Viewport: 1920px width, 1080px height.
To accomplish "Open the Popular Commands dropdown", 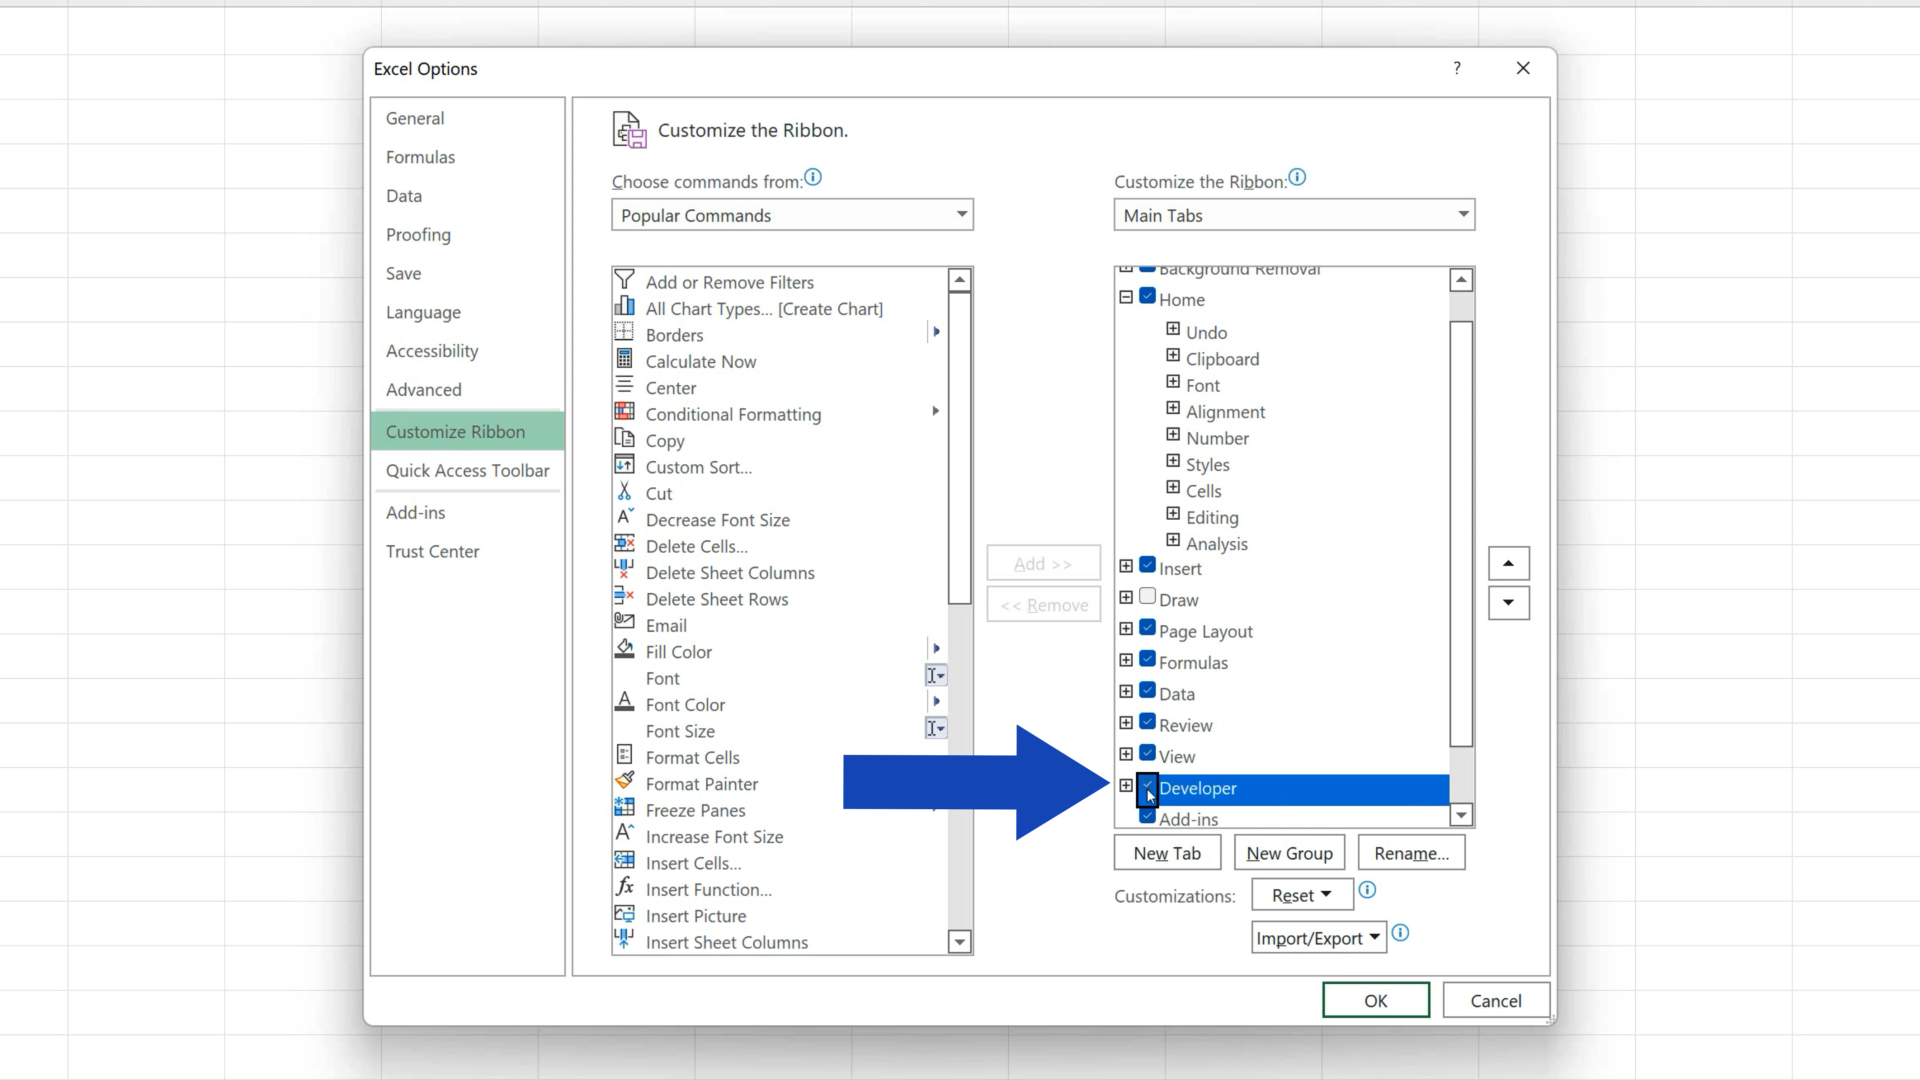I will (x=959, y=214).
